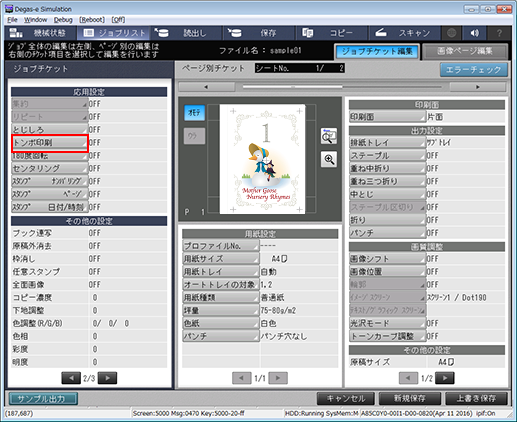Click the speaker volume icon in top bar
Screen dimensions: 517x422
pos(475,33)
